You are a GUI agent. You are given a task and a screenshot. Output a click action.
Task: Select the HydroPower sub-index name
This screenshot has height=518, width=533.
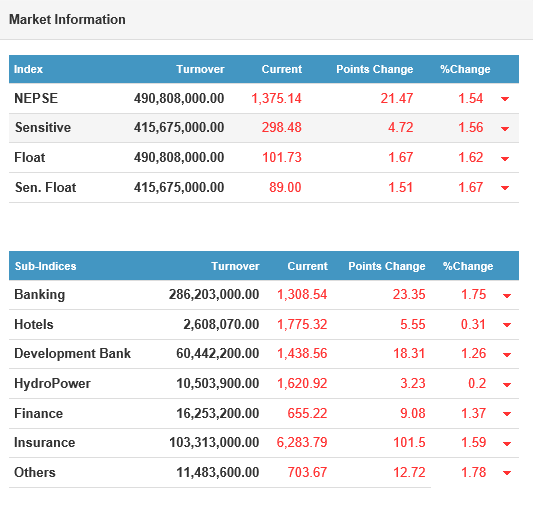coord(52,384)
